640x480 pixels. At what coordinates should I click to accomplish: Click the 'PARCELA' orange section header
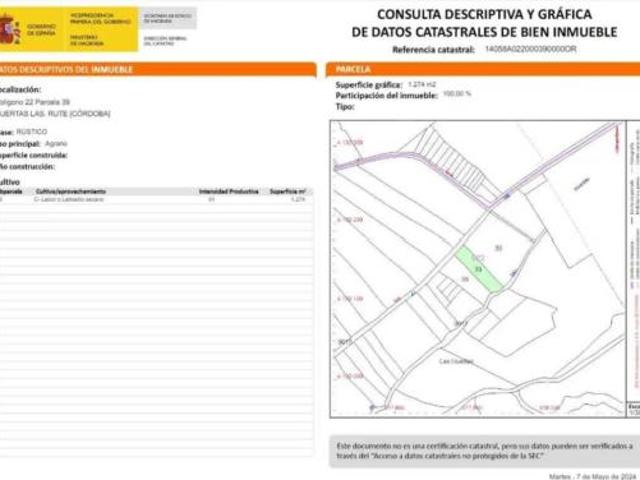coord(353,69)
